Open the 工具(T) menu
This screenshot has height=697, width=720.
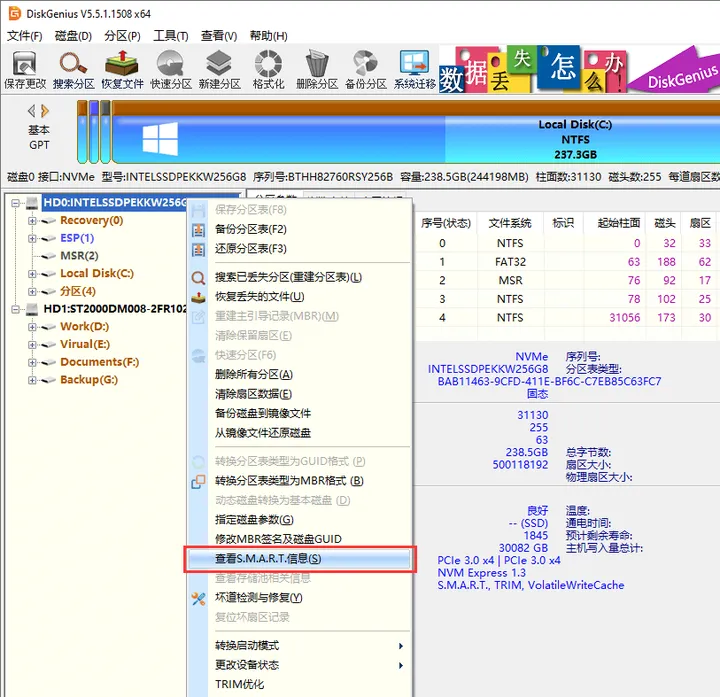click(171, 36)
